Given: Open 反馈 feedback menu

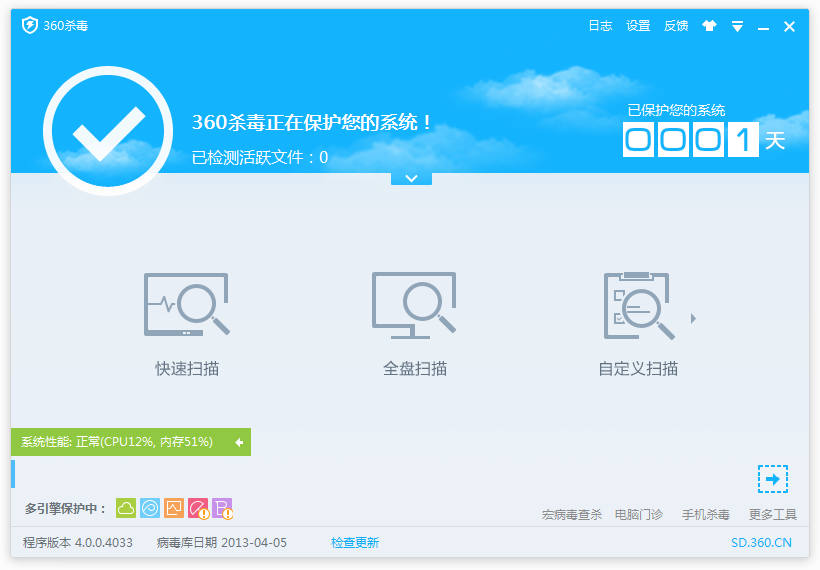Looking at the screenshot, I should click(x=676, y=26).
